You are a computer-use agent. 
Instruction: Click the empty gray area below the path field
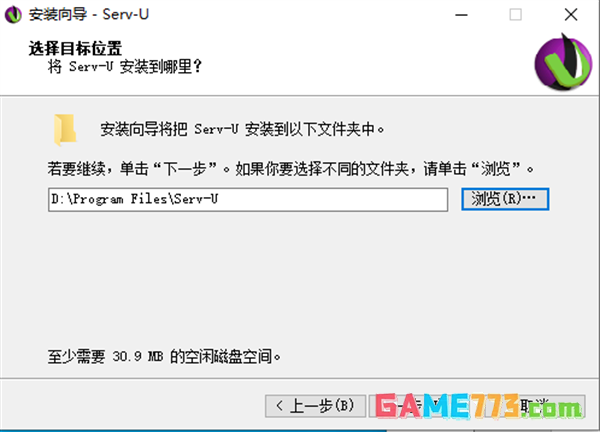298,279
